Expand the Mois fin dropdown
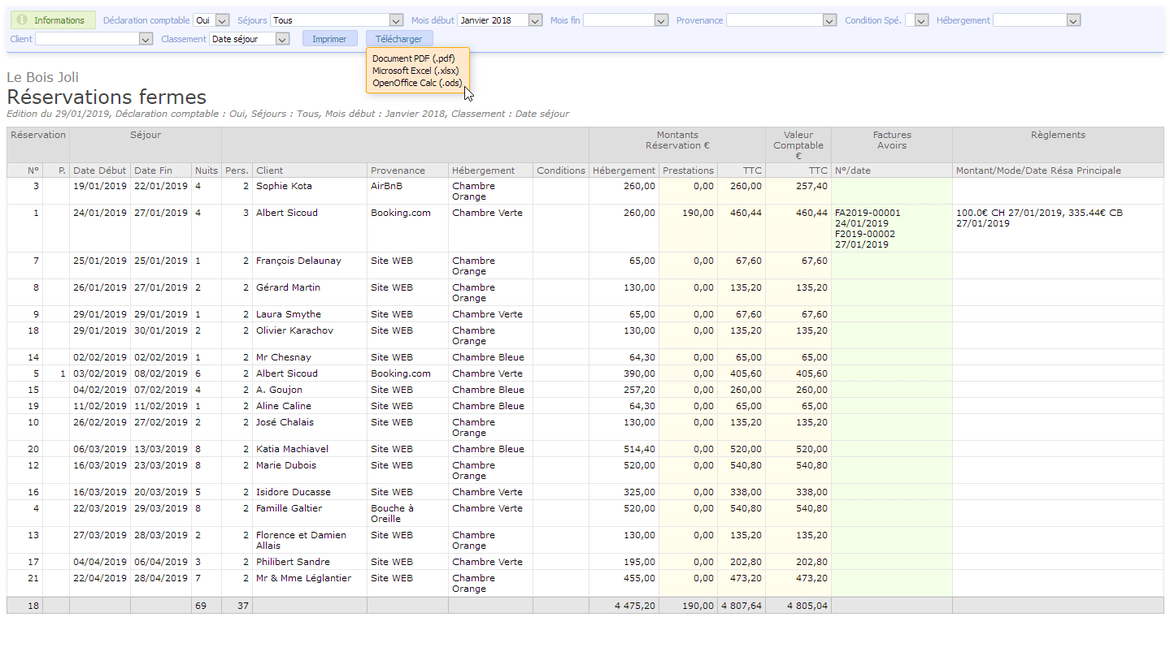 pos(661,20)
